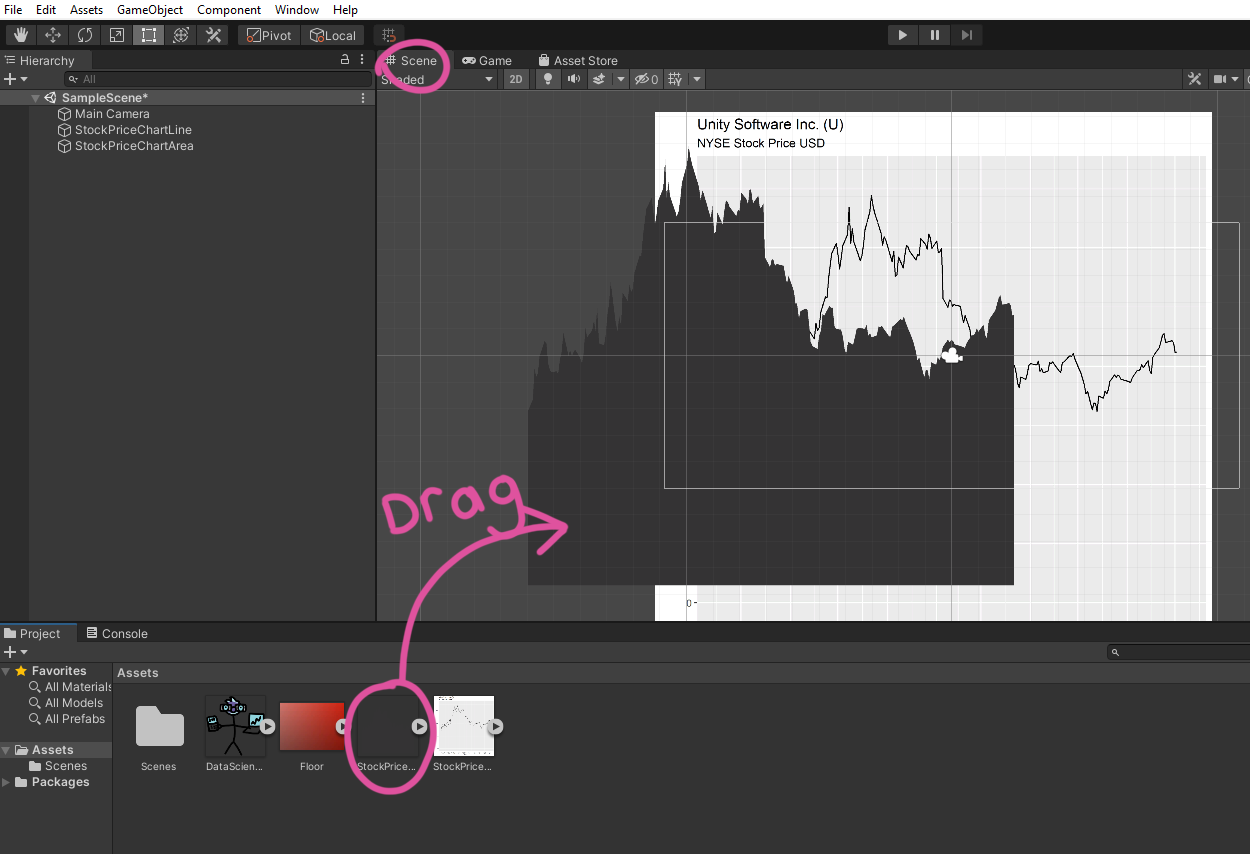
Task: Select the red Floor material asset
Action: coord(310,726)
